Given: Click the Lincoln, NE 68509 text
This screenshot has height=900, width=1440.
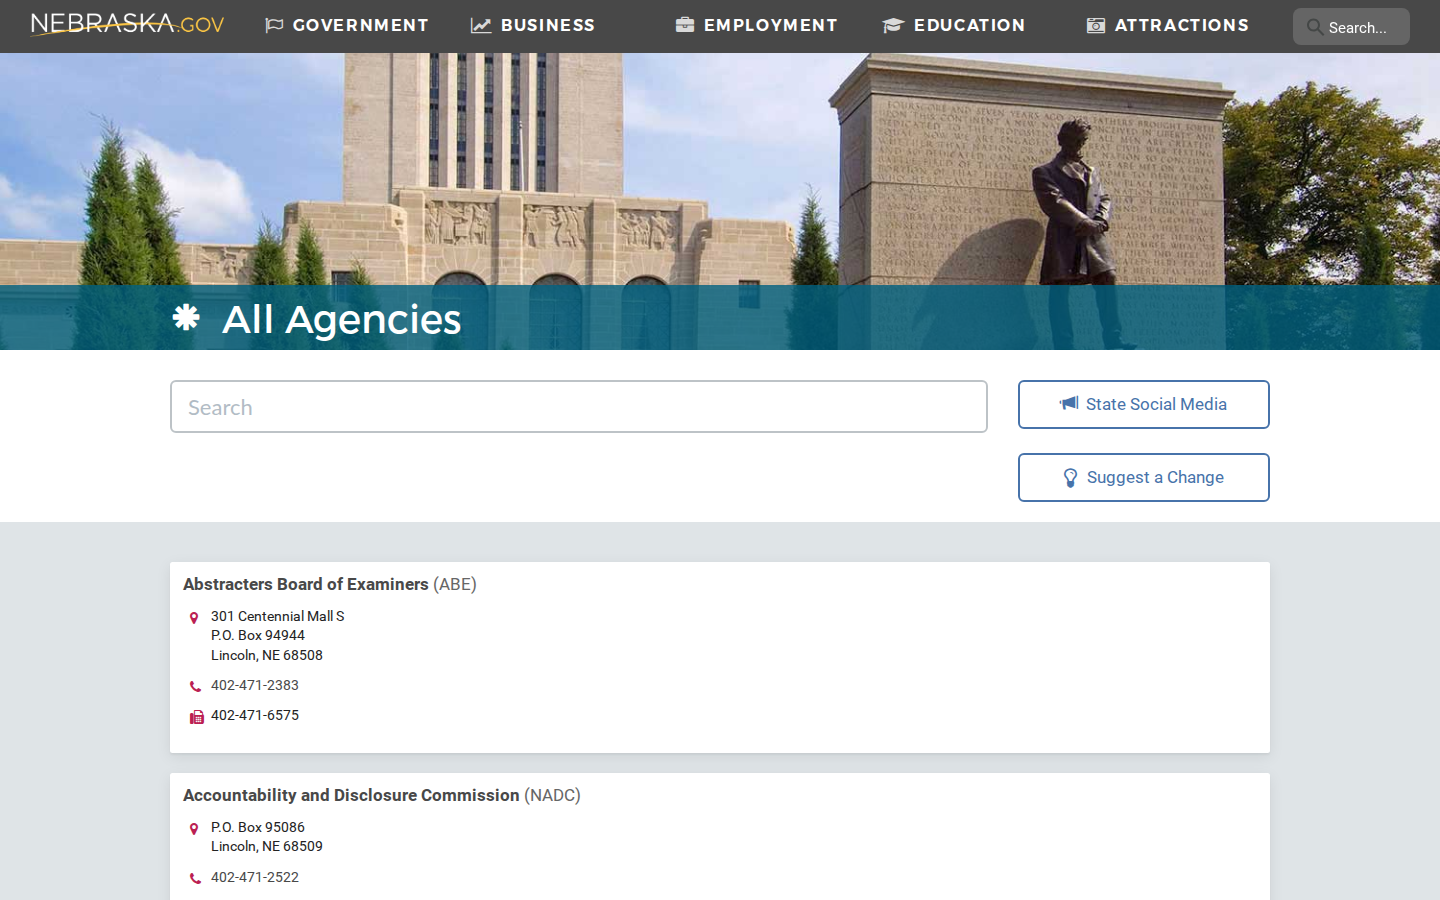Looking at the screenshot, I should tap(267, 846).
